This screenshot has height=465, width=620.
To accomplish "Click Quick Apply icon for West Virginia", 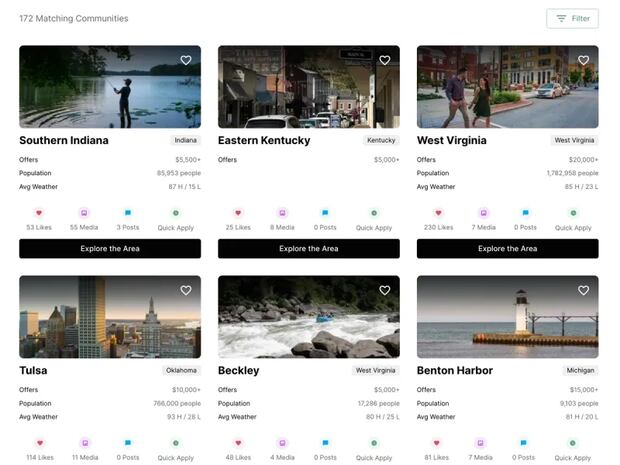I will tap(573, 213).
